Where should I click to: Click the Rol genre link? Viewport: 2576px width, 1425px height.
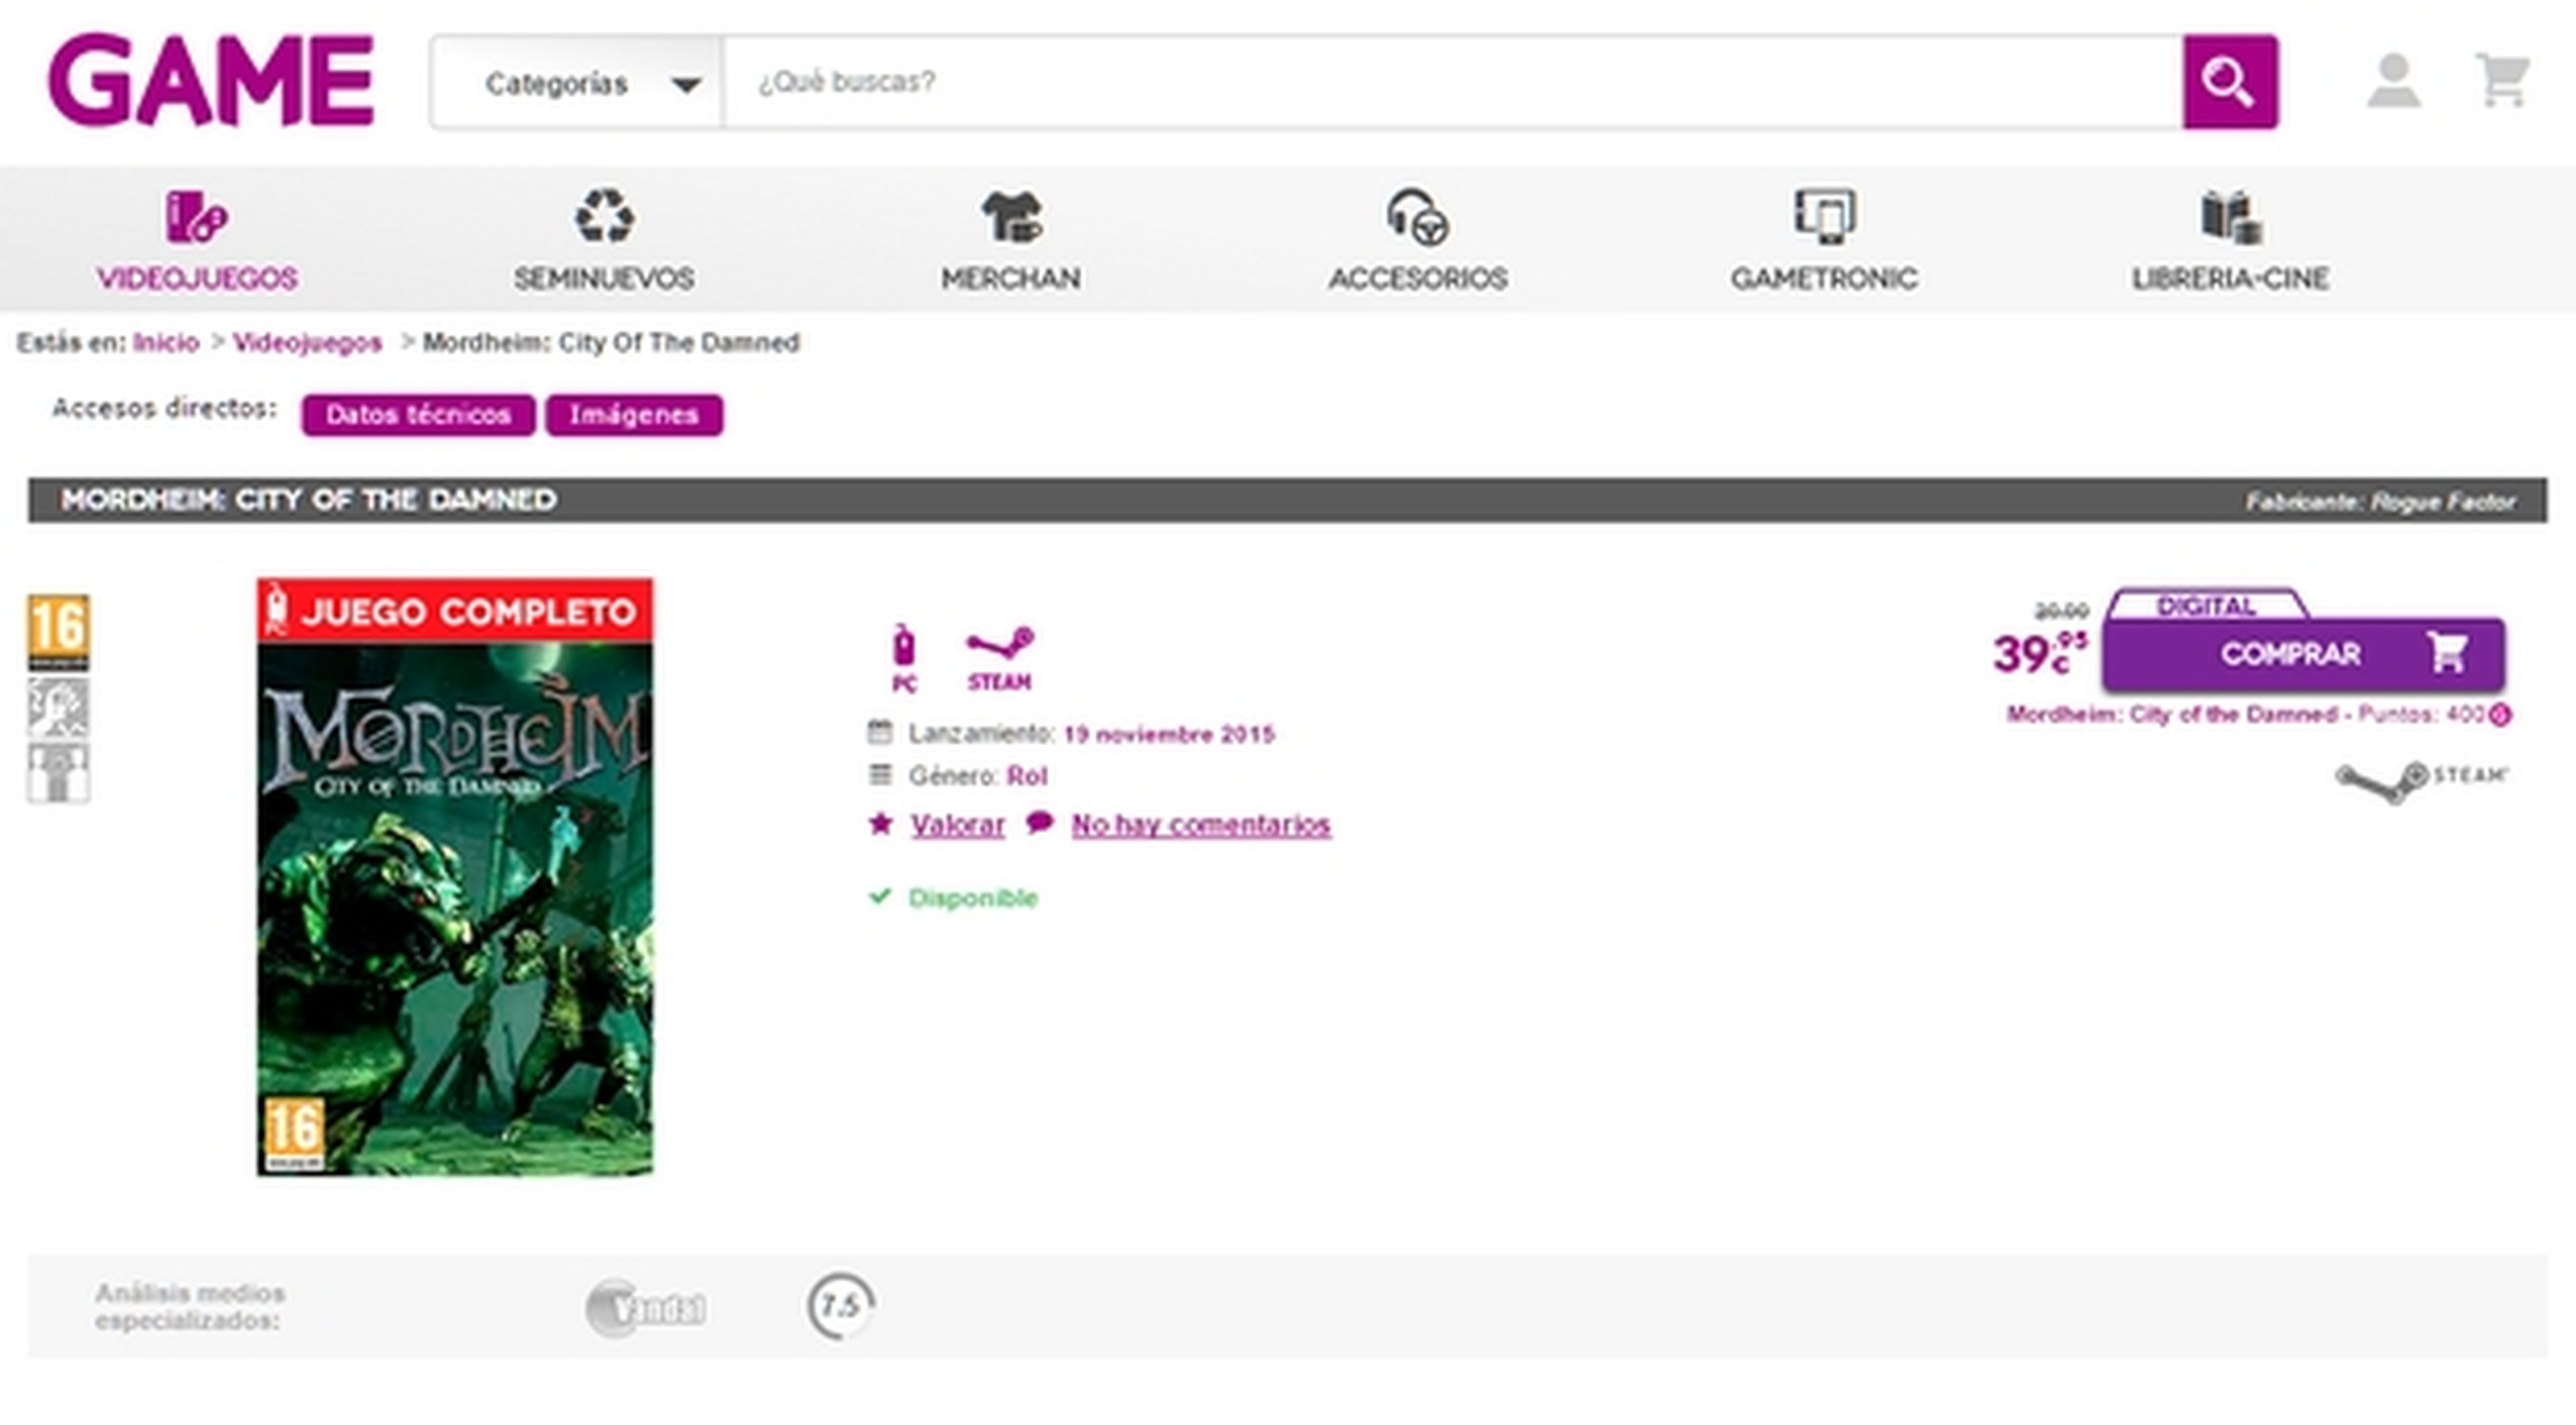pyautogui.click(x=1027, y=776)
